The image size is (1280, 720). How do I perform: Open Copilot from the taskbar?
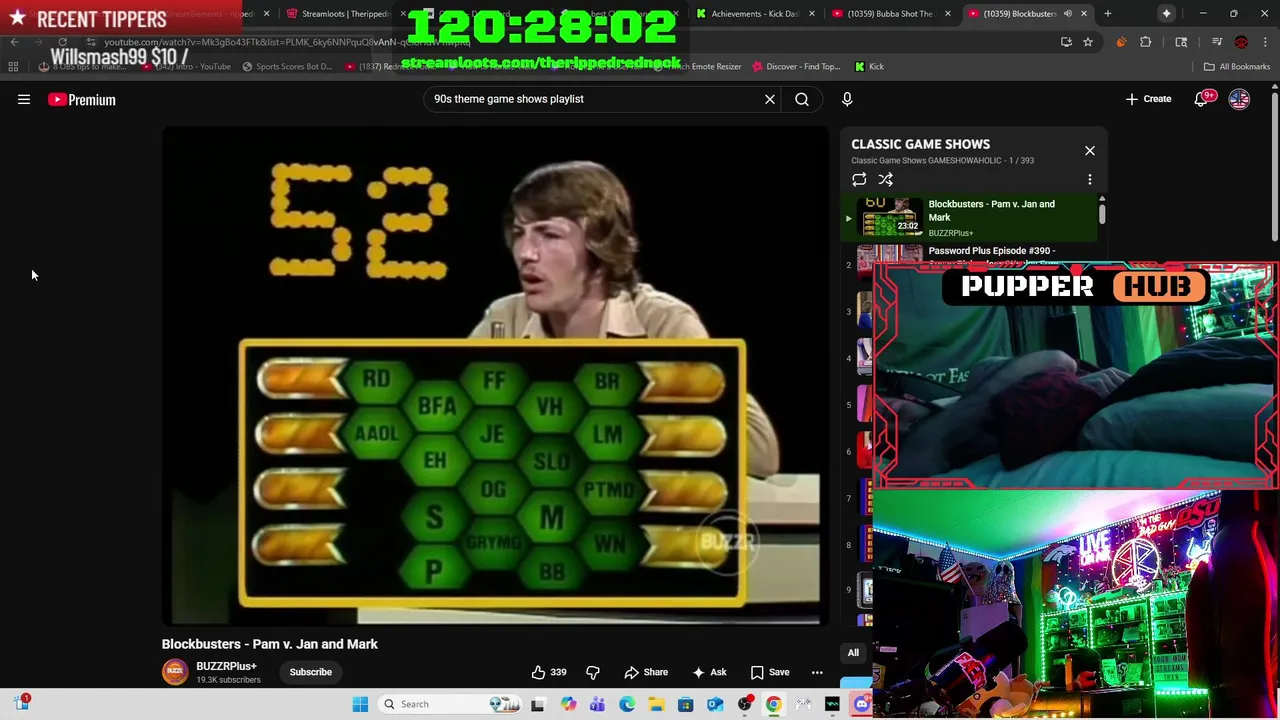(568, 704)
